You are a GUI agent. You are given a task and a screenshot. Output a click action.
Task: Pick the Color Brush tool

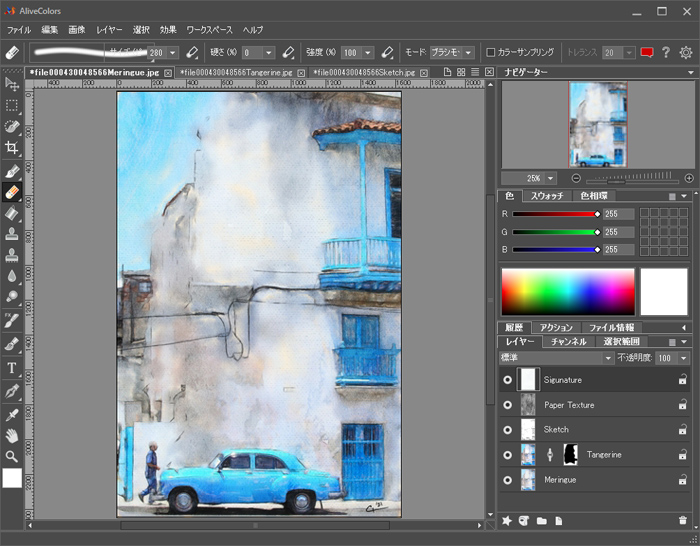click(12, 171)
